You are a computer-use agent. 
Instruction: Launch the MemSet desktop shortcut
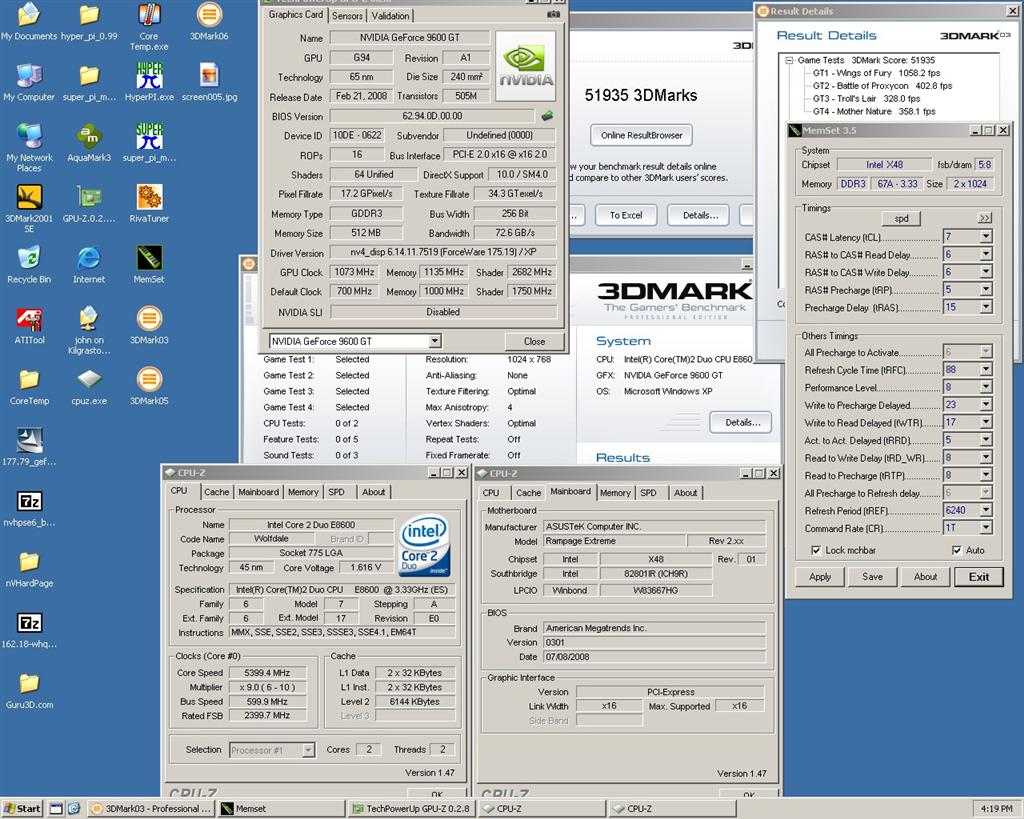pyautogui.click(x=149, y=265)
